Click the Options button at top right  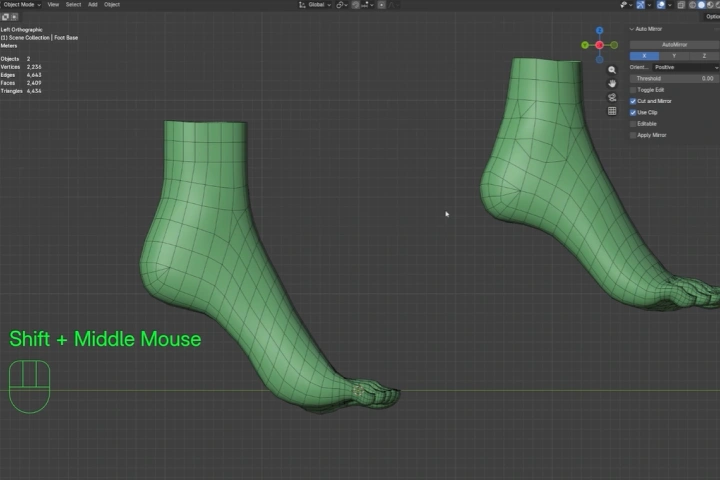coord(712,17)
